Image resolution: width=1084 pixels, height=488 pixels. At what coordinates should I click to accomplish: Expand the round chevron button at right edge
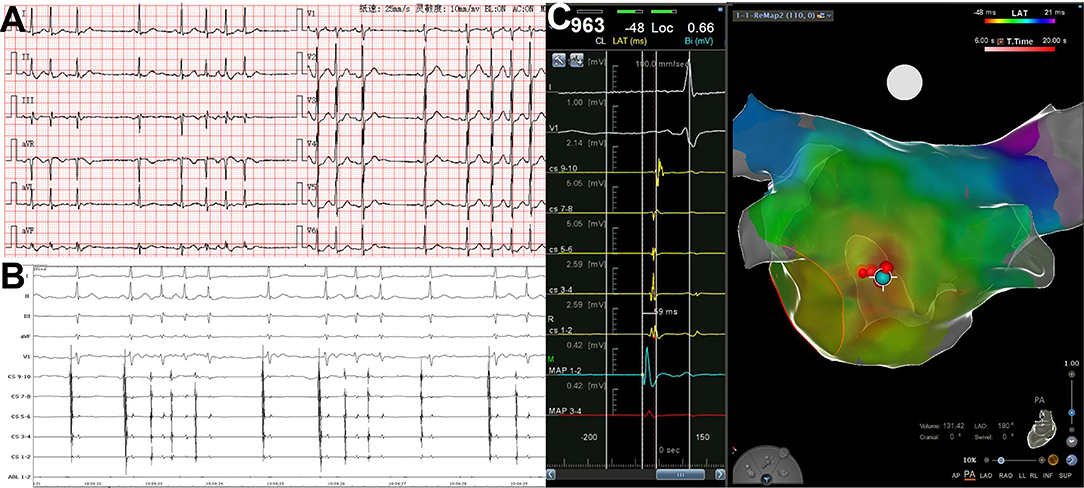[x=1072, y=440]
